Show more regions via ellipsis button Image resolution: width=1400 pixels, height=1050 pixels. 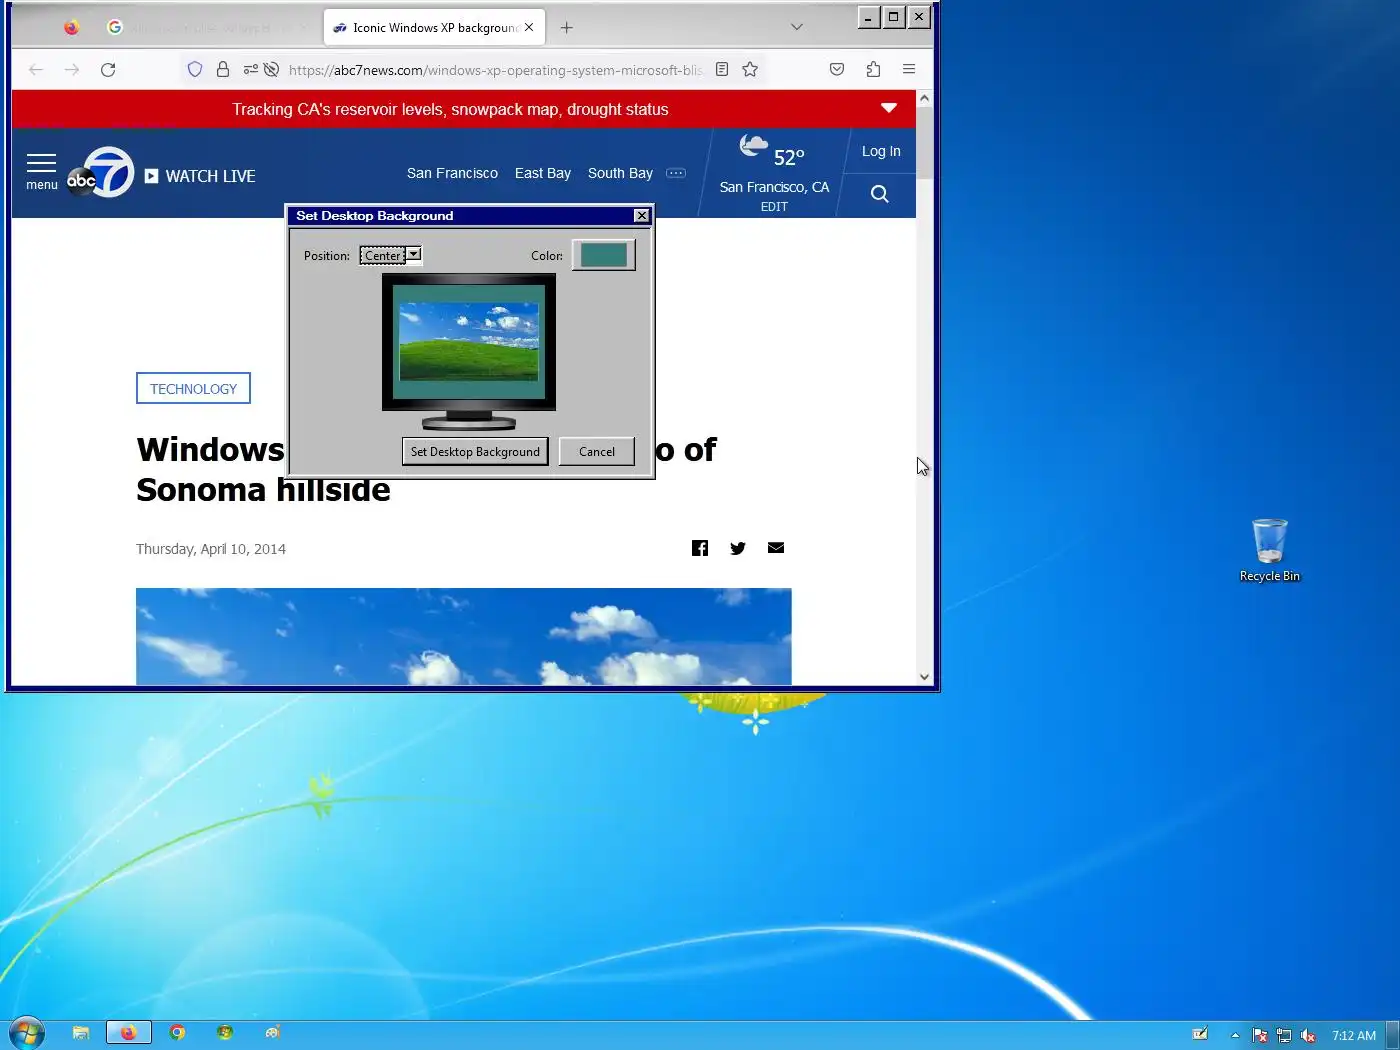[676, 173]
